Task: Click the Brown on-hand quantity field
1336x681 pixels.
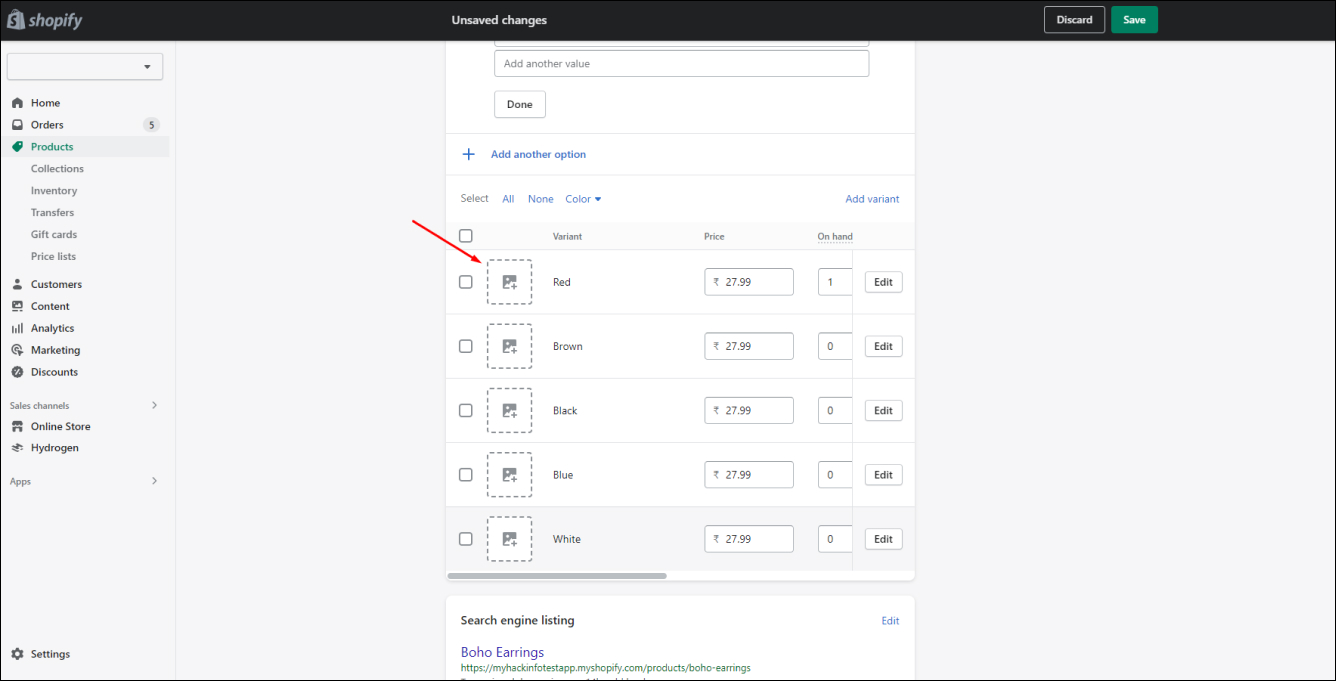Action: (x=835, y=346)
